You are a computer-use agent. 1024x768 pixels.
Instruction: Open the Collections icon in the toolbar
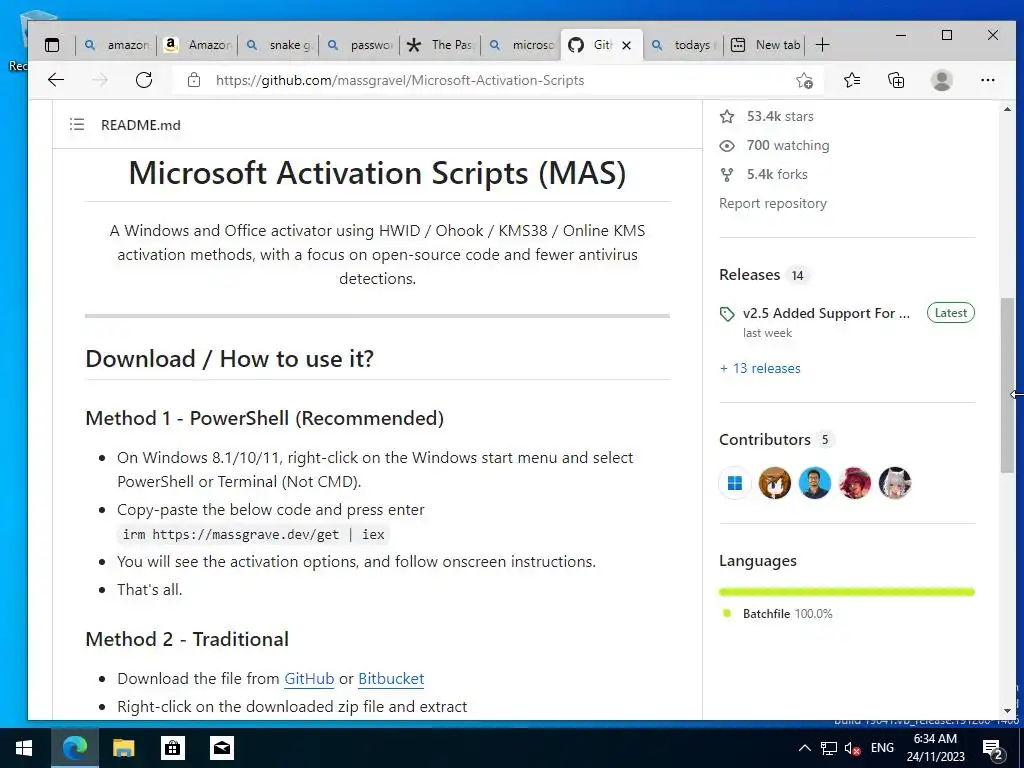click(896, 80)
